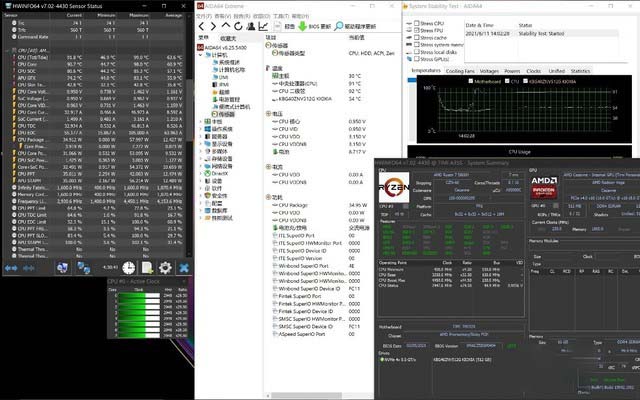Open the AIDA64 Tools (T) menu
The width and height of the screenshot is (640, 400).
[x=281, y=16]
